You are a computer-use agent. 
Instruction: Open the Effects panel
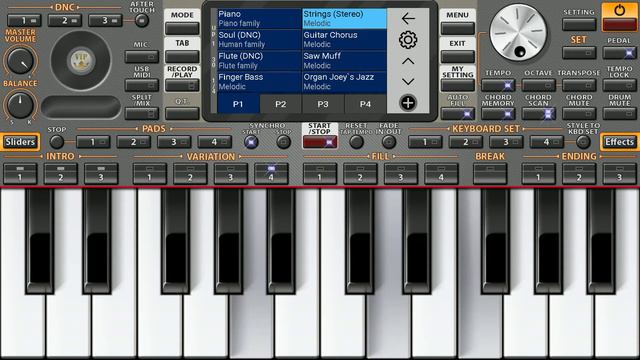pos(619,142)
